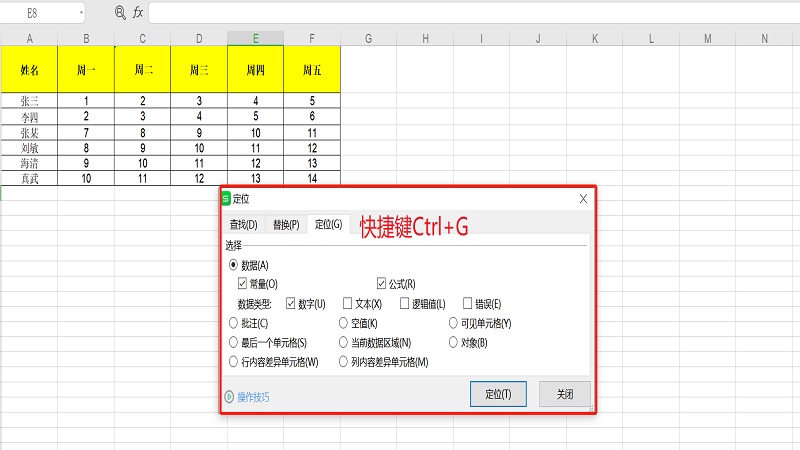Select the column E header
Image resolution: width=800 pixels, height=450 pixels.
[255, 38]
